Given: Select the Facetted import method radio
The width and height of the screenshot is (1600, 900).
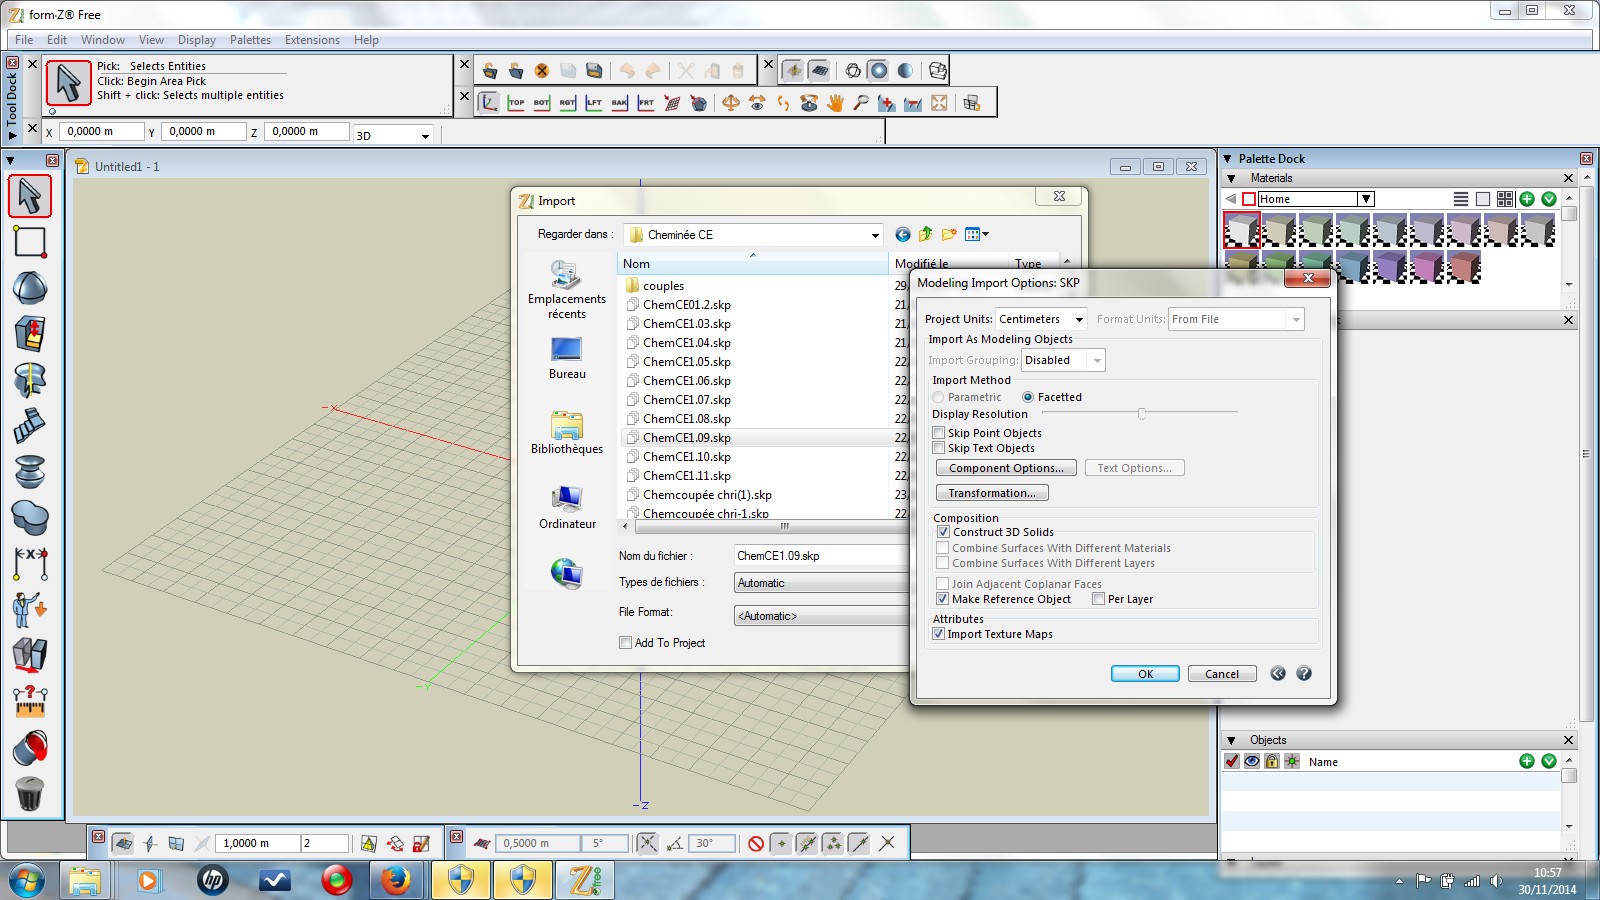Looking at the screenshot, I should pyautogui.click(x=1028, y=397).
